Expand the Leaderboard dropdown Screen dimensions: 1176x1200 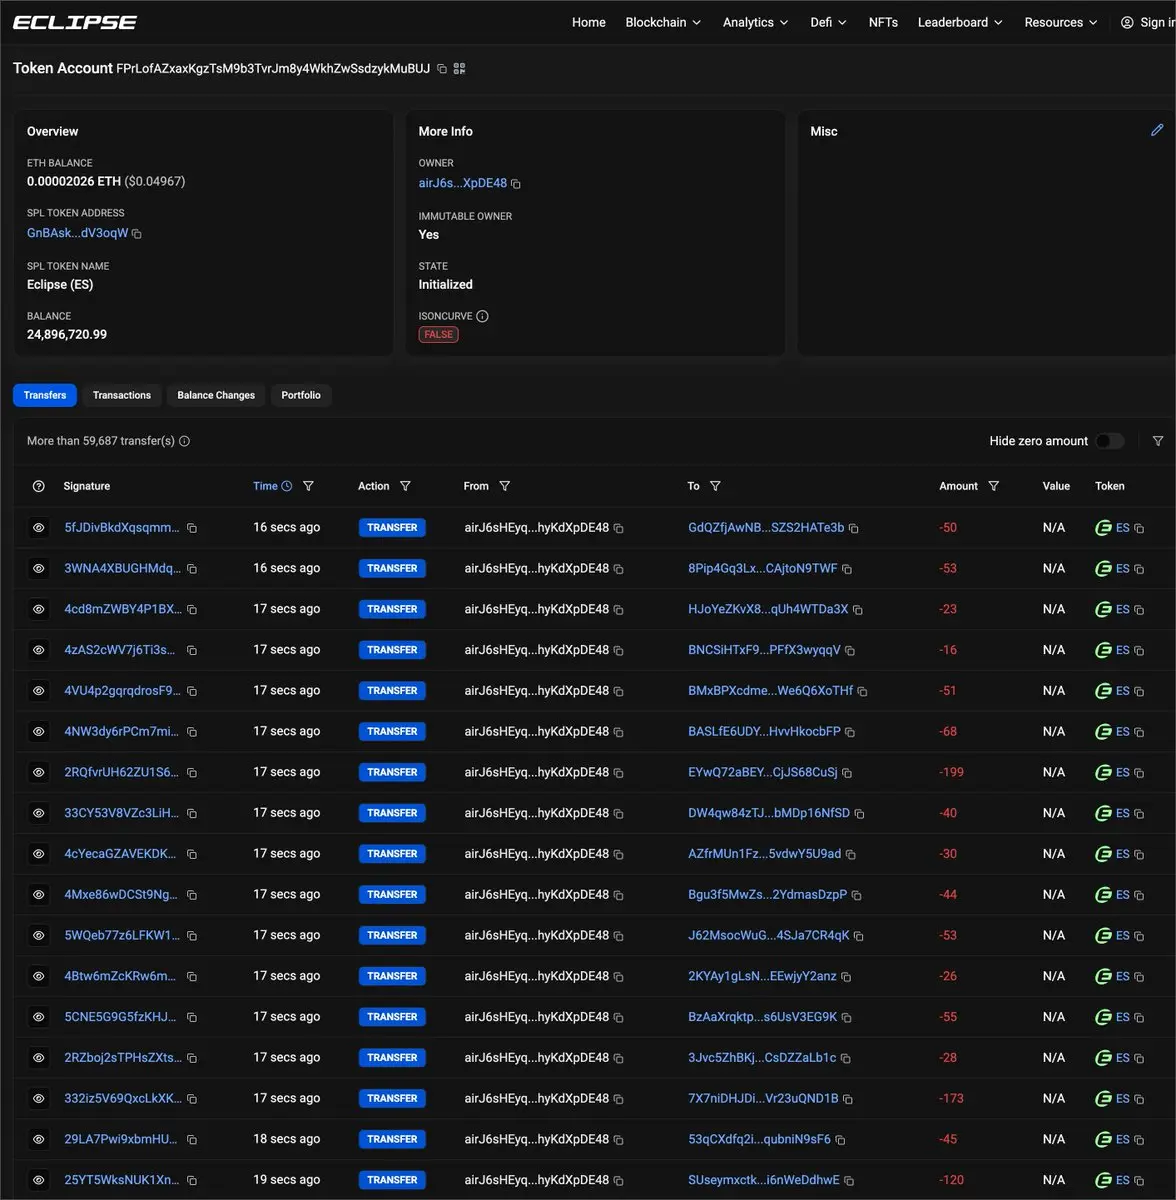pos(960,22)
